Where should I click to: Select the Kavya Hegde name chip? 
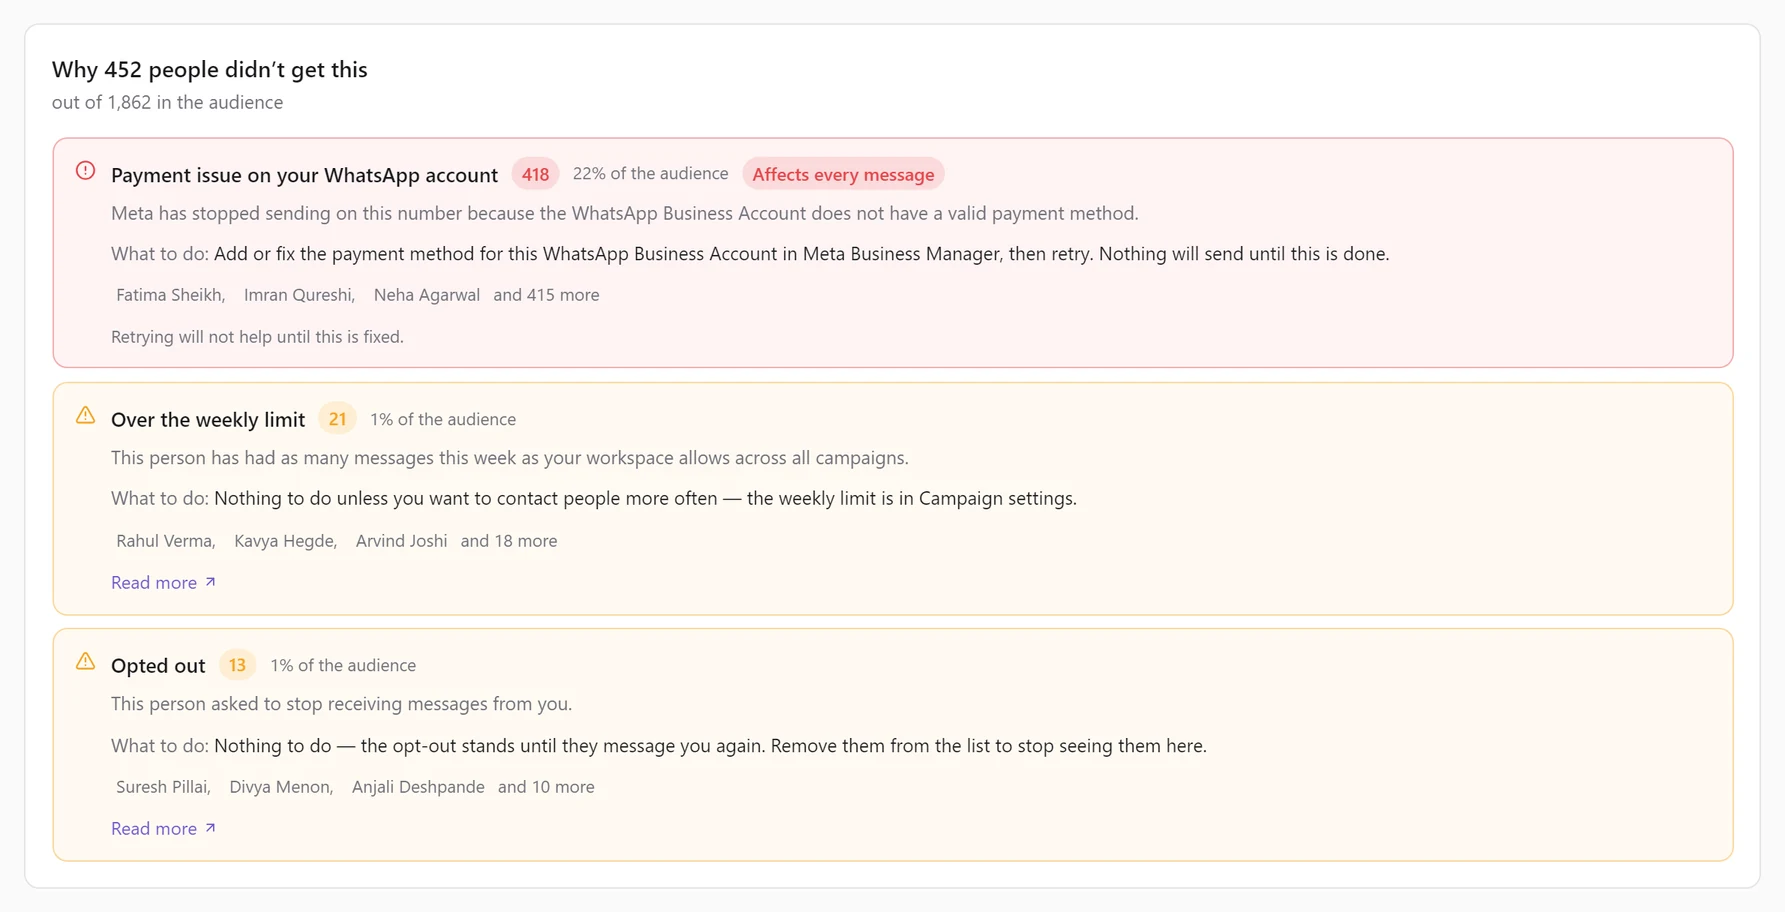coord(286,541)
